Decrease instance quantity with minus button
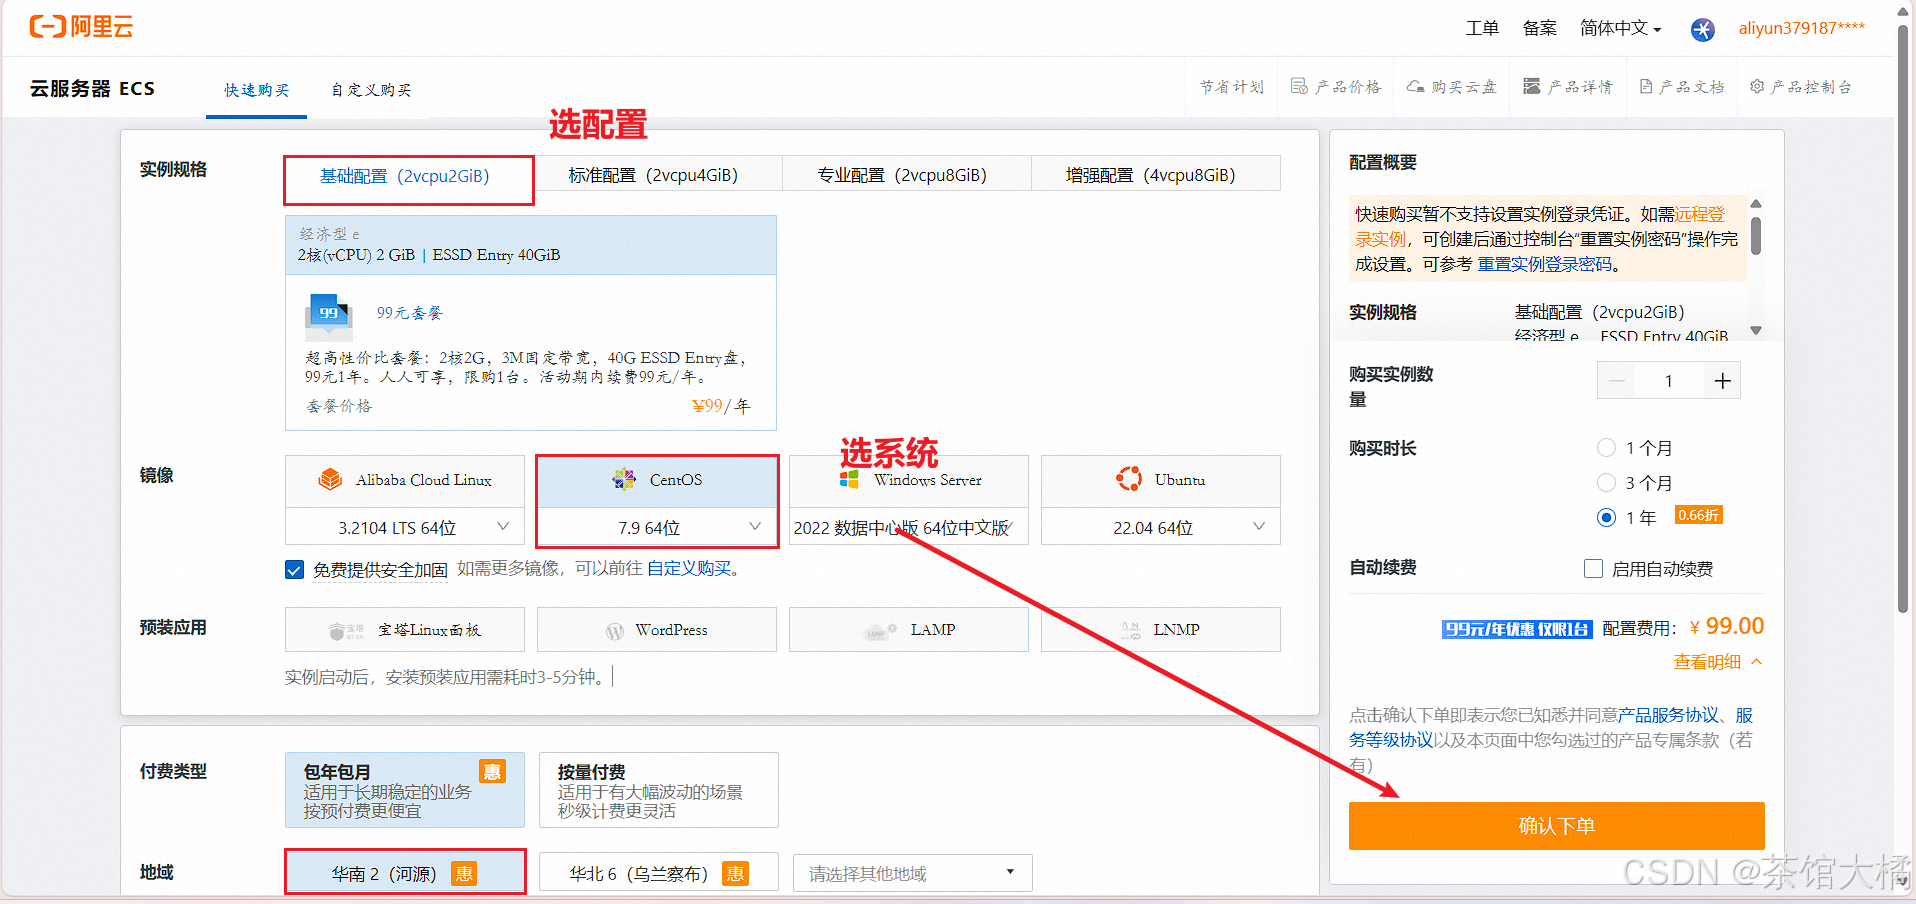Viewport: 1916px width, 904px height. click(1616, 381)
